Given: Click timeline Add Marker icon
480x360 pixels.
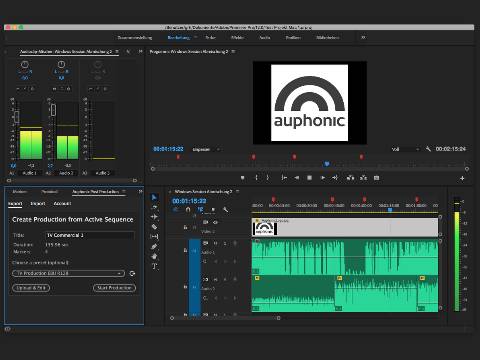Looking at the screenshot, I should pyautogui.click(x=213, y=210).
